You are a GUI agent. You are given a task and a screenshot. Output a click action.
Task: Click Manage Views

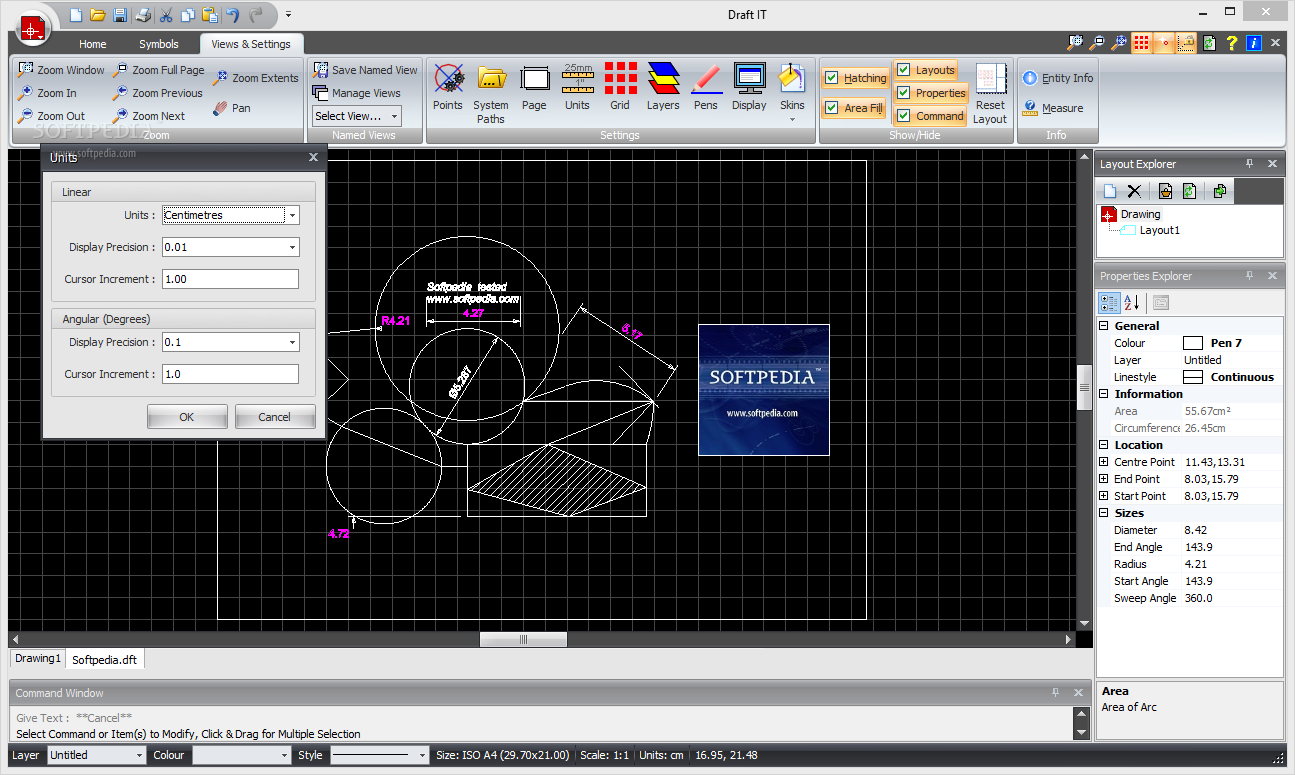356,93
